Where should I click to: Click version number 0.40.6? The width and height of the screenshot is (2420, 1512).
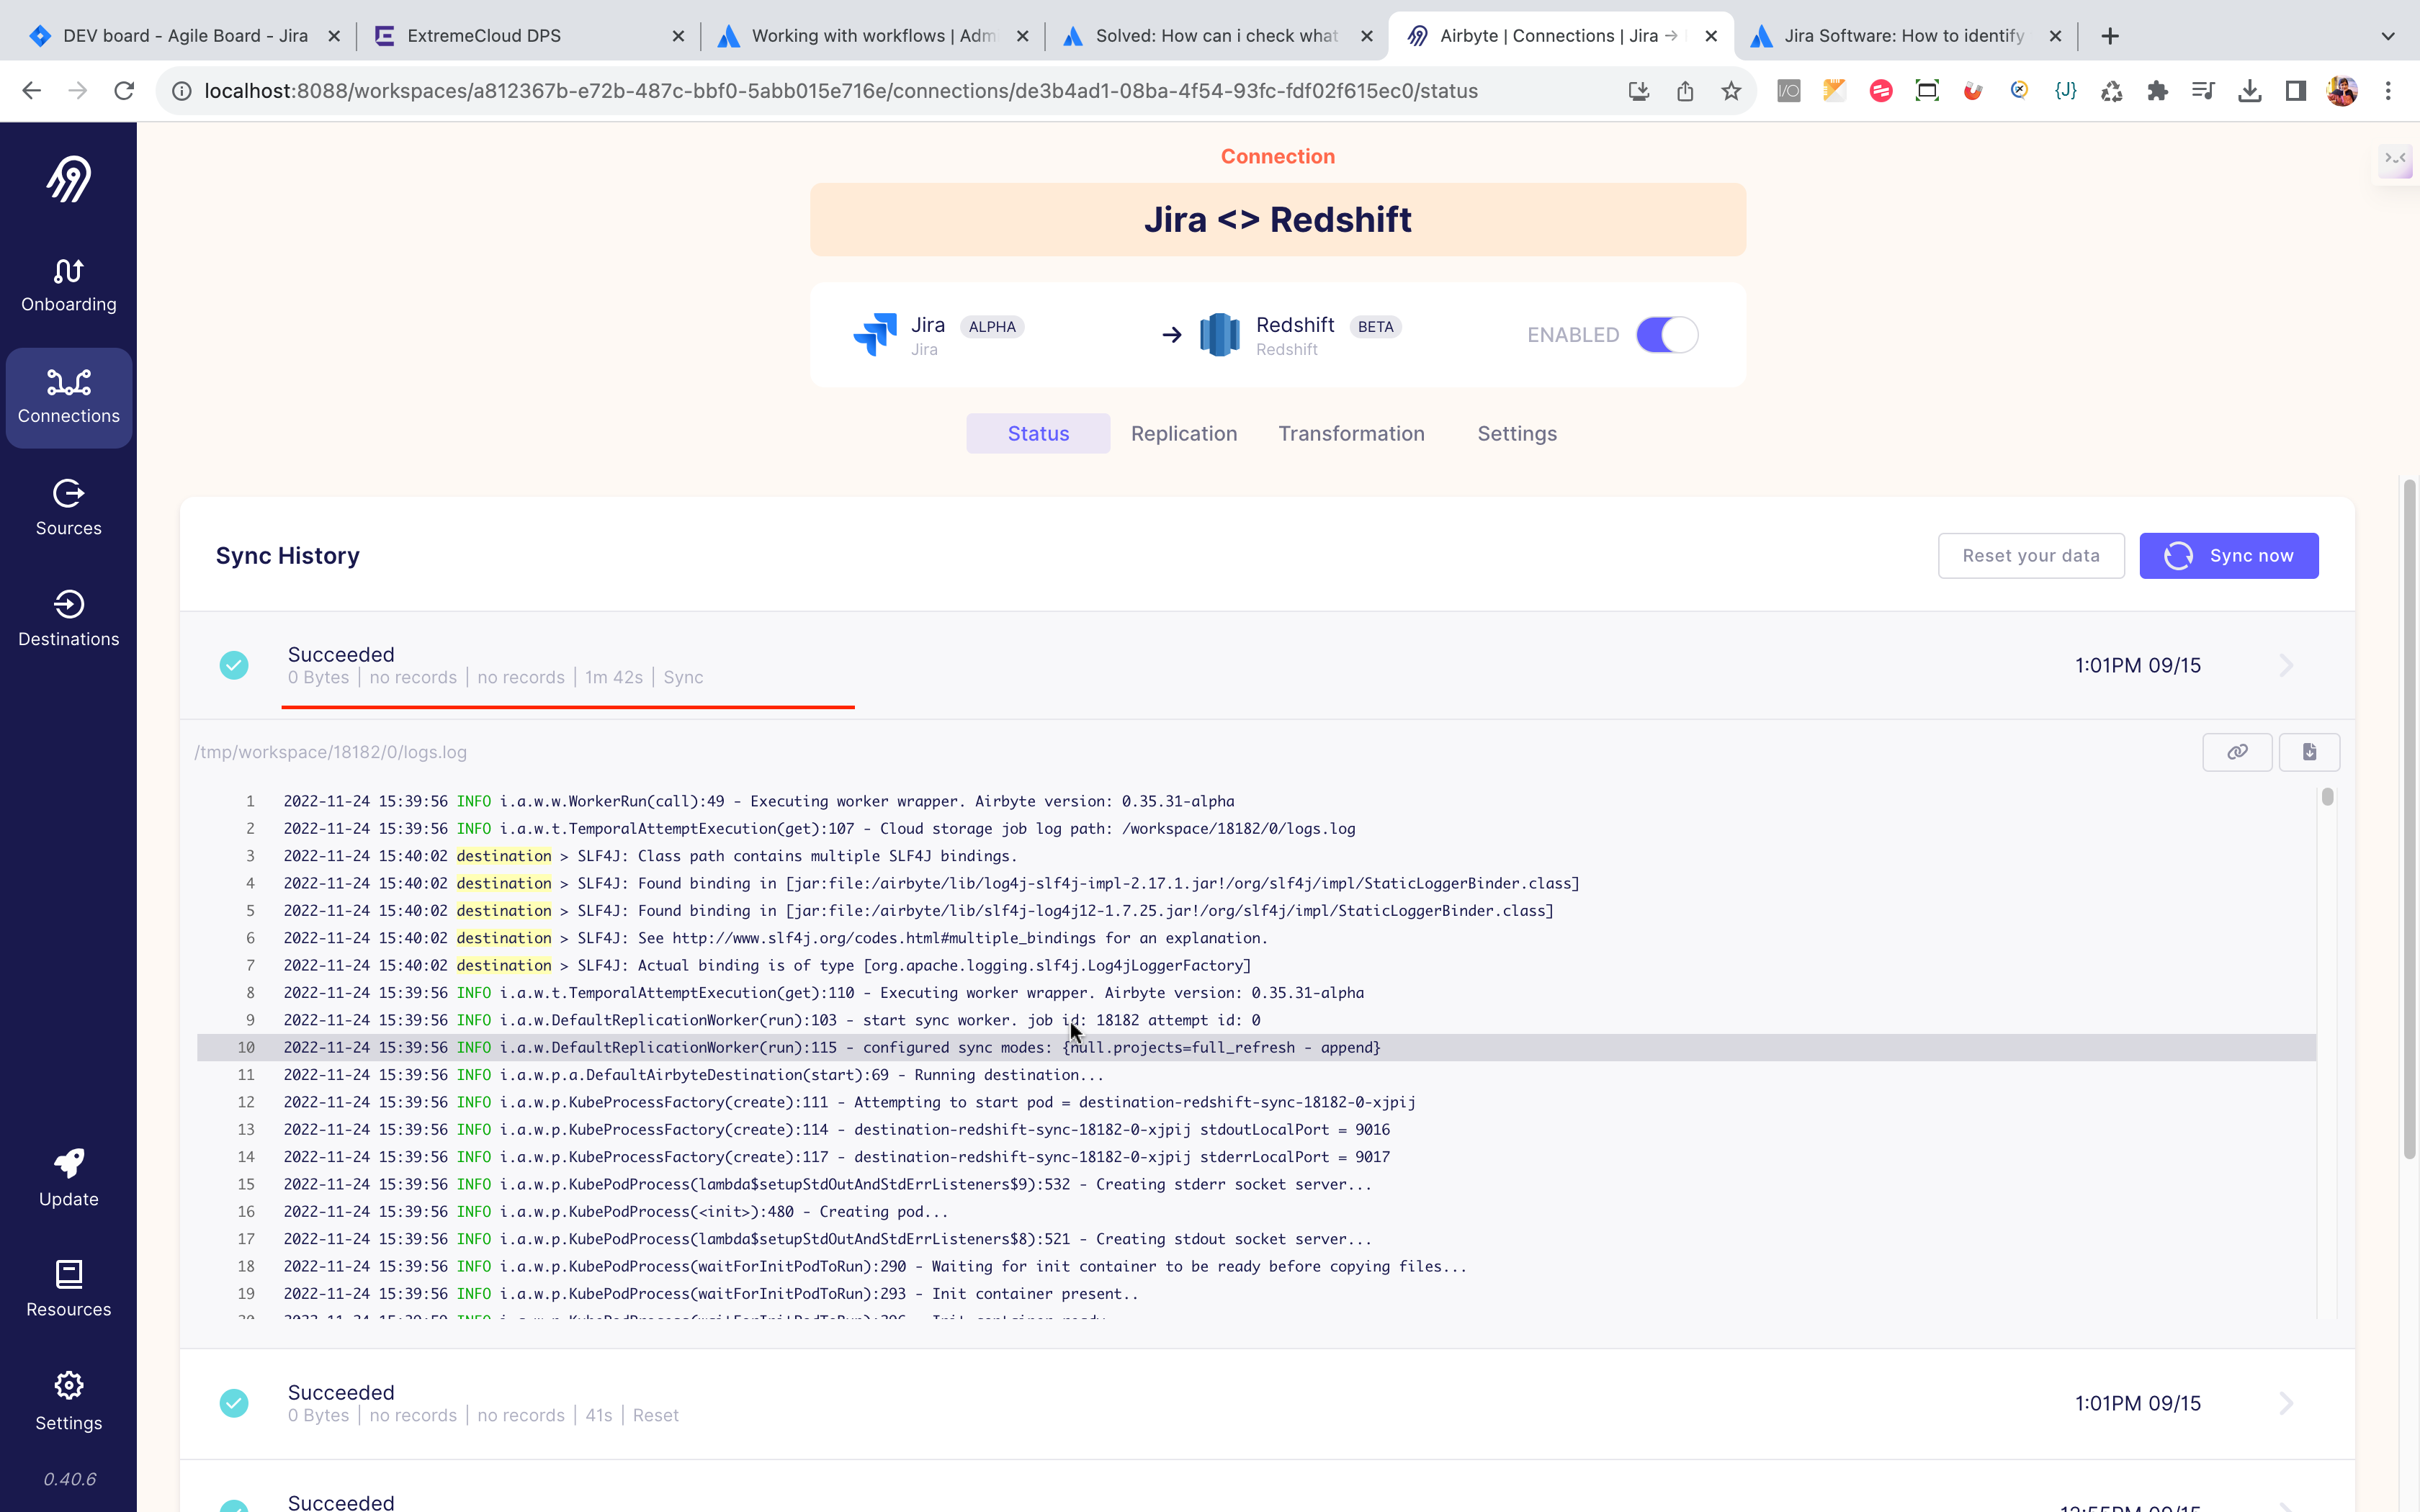(x=69, y=1479)
